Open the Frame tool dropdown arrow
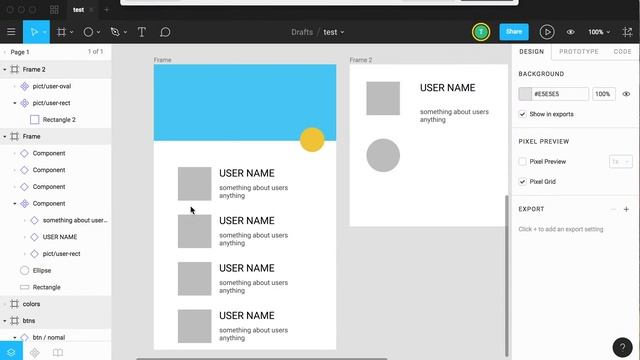Viewport: 640px width, 360px height. click(71, 32)
